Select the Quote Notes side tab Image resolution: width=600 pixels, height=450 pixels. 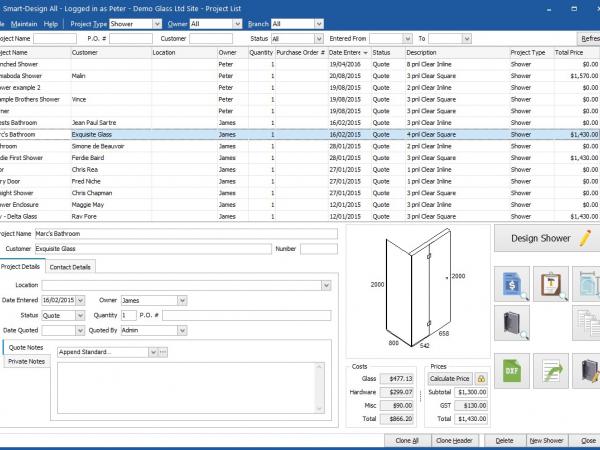click(26, 347)
